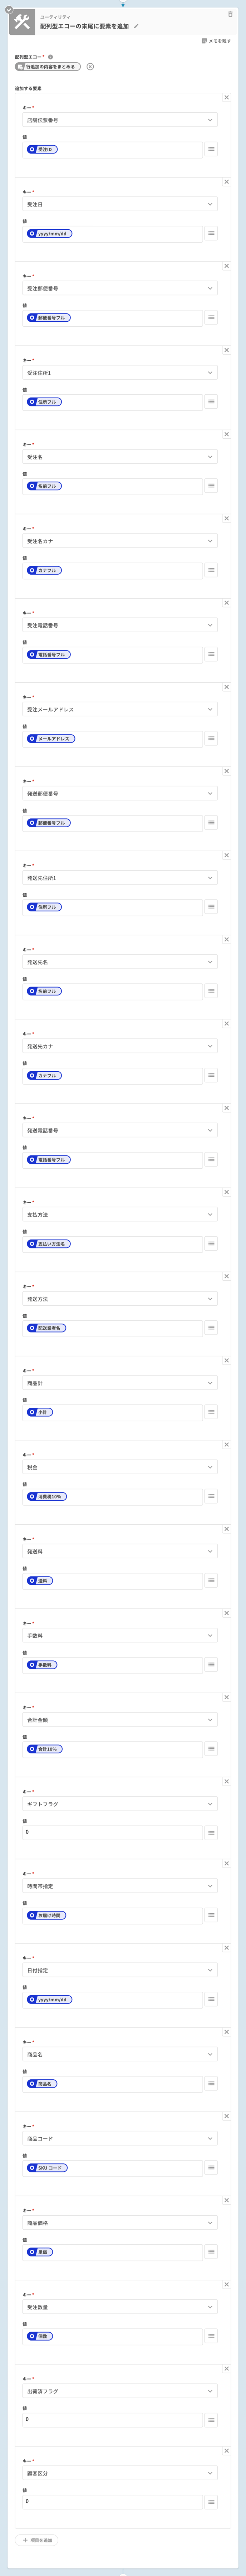Expand the 受注日 key dropdown
This screenshot has width=246, height=2576.
[120, 204]
